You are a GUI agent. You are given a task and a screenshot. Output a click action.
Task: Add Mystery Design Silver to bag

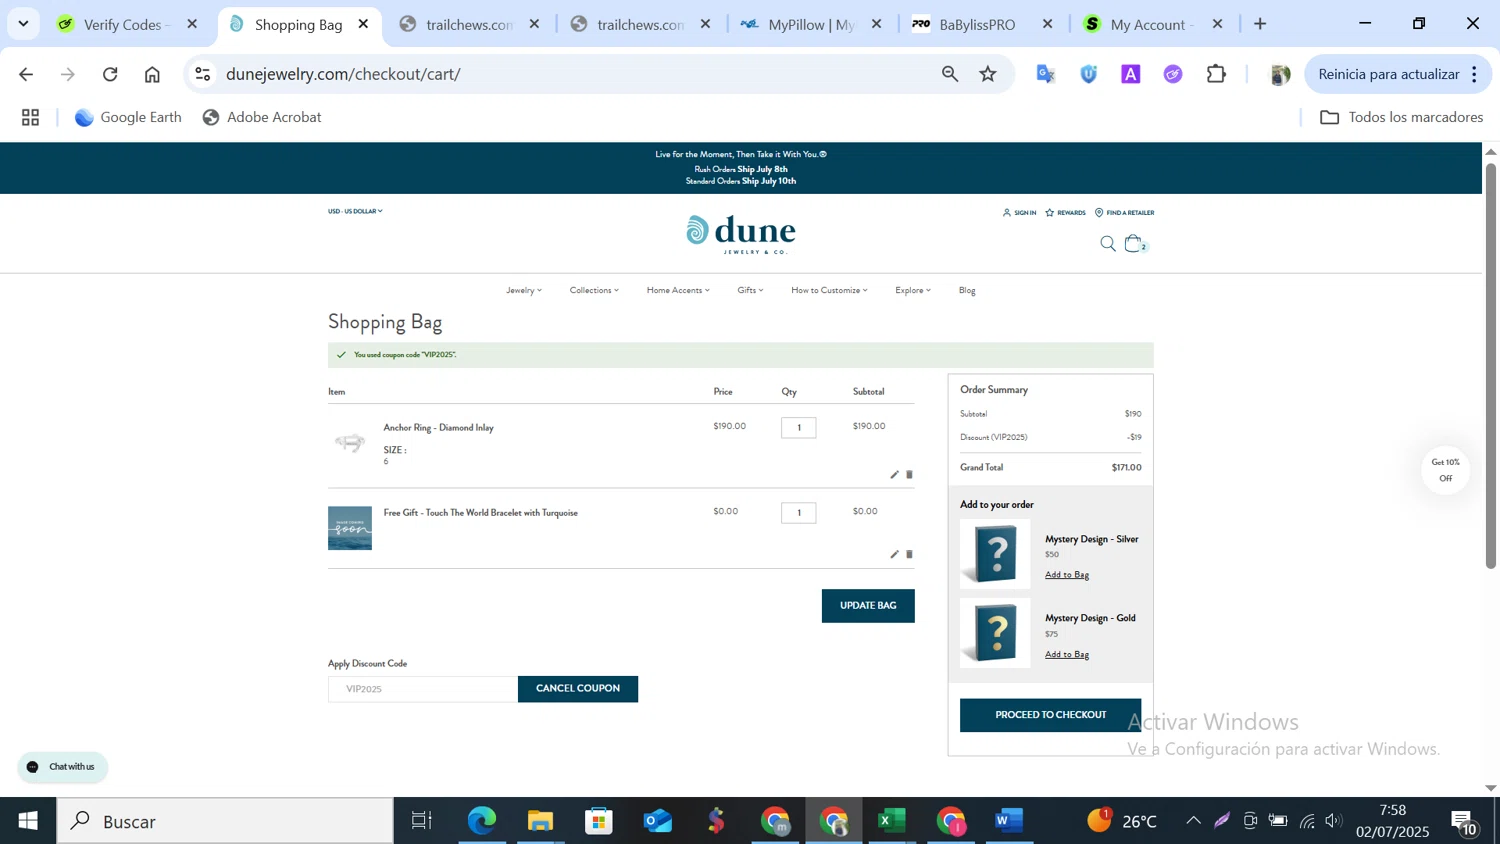coord(1067,575)
